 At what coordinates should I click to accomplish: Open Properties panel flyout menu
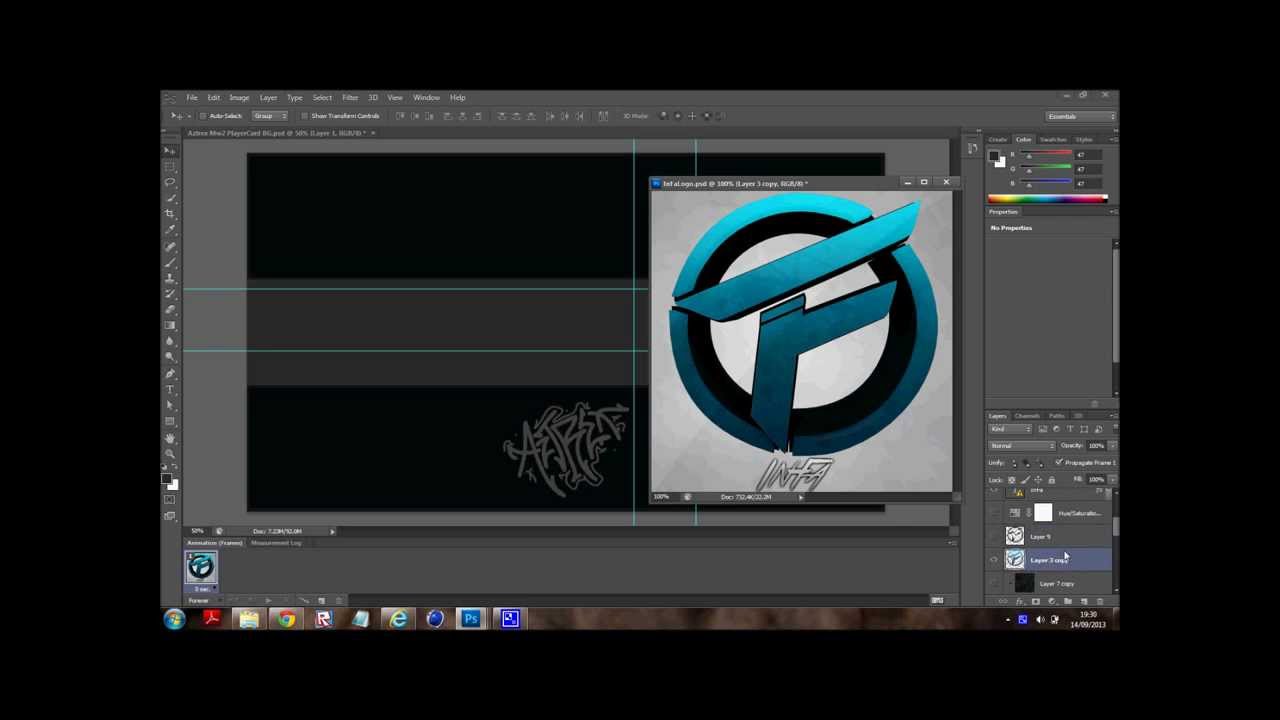[x=1113, y=212]
